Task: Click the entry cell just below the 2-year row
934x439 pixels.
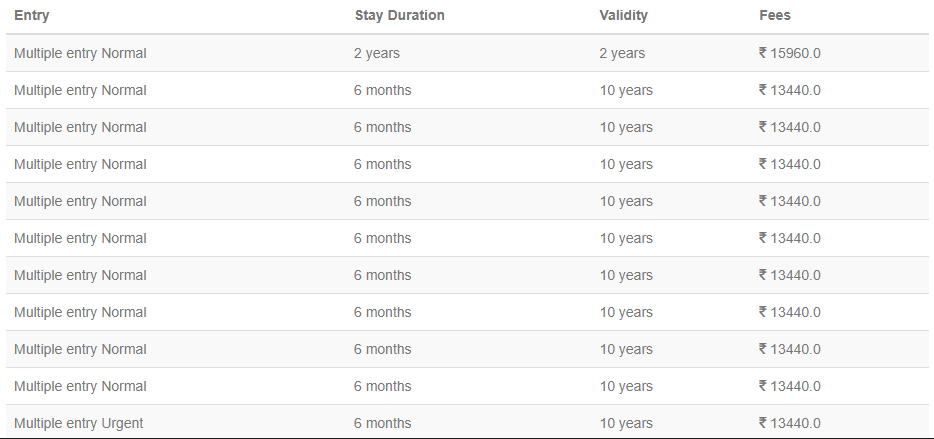Action: pos(80,90)
